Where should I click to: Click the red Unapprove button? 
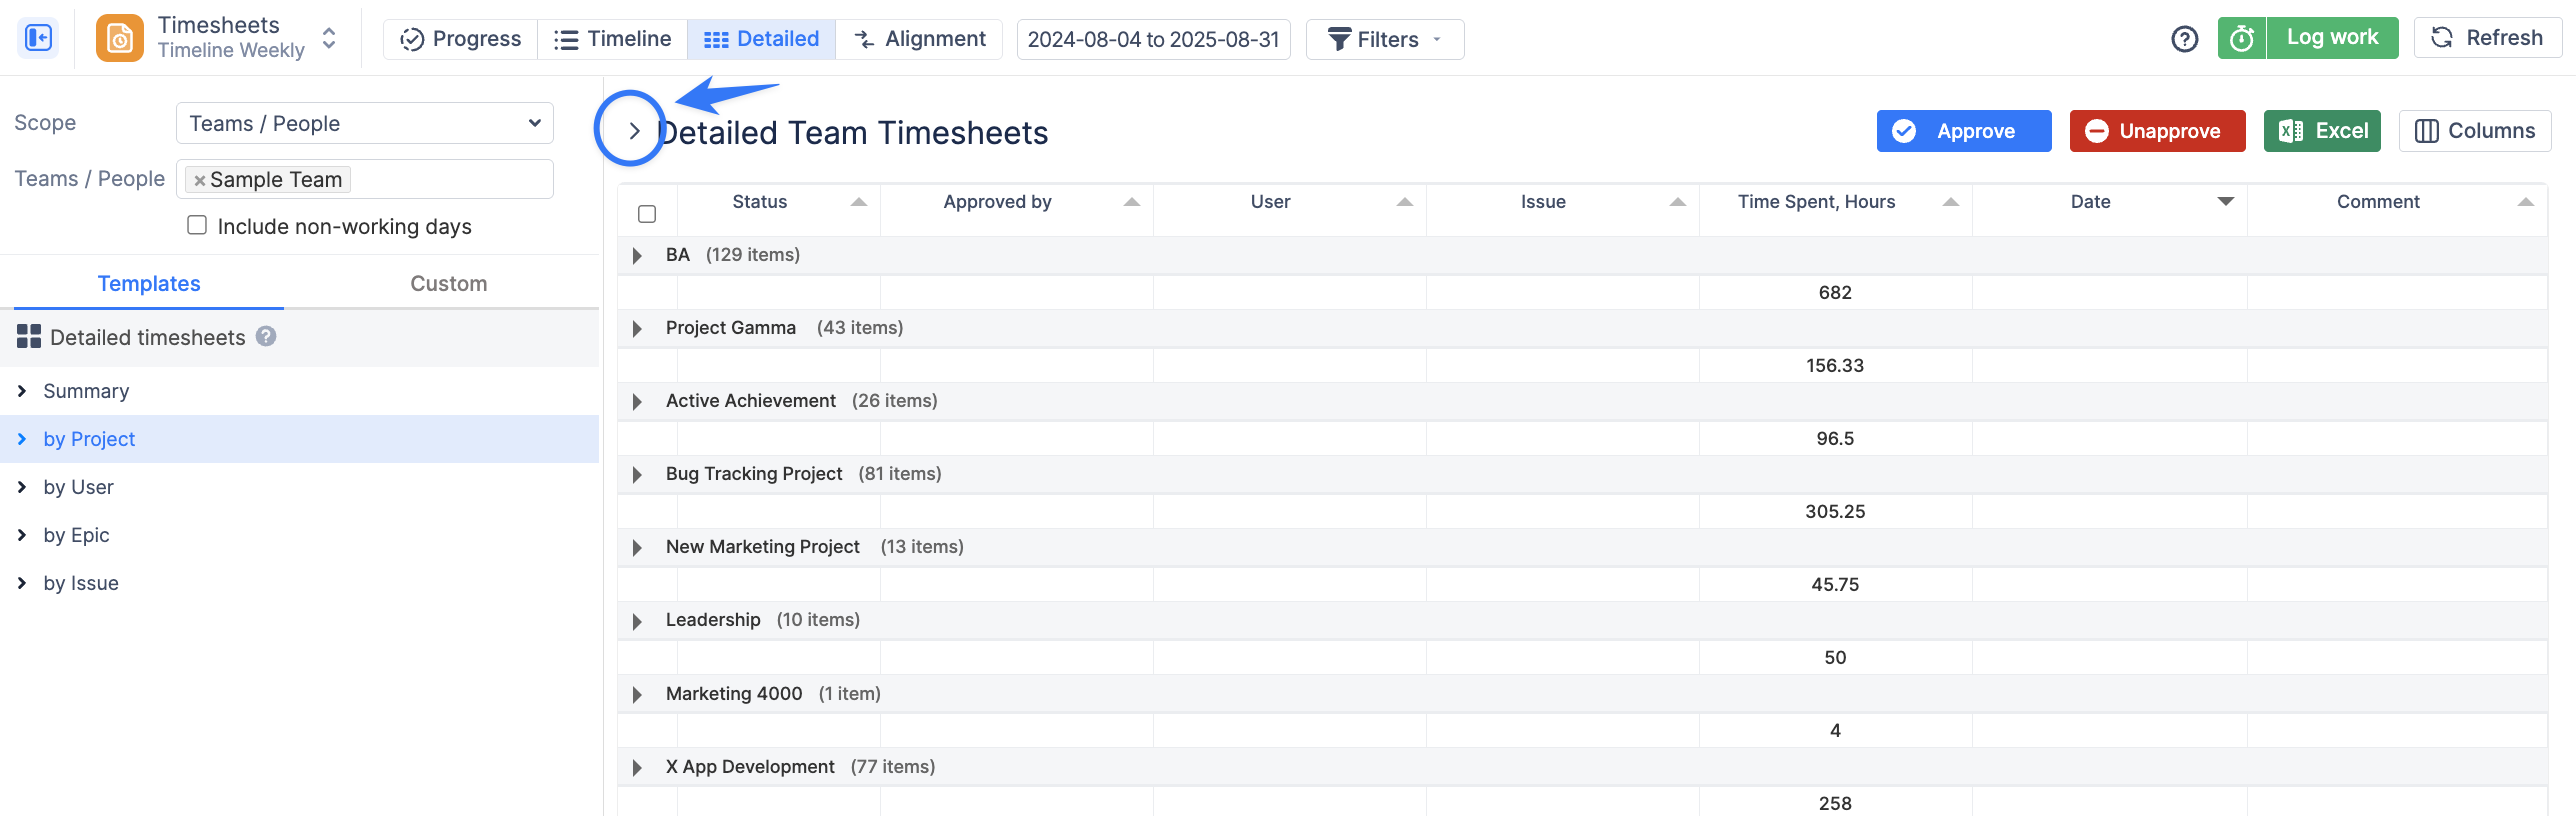(2157, 131)
